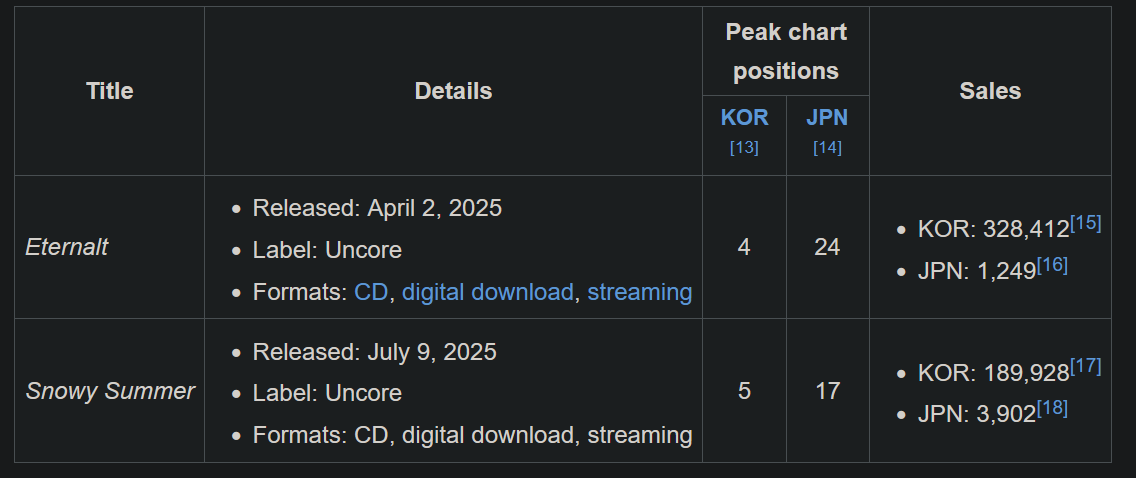Follow citation 18 beside JPN sales 3,902
The width and height of the screenshot is (1136, 478).
tap(1052, 408)
